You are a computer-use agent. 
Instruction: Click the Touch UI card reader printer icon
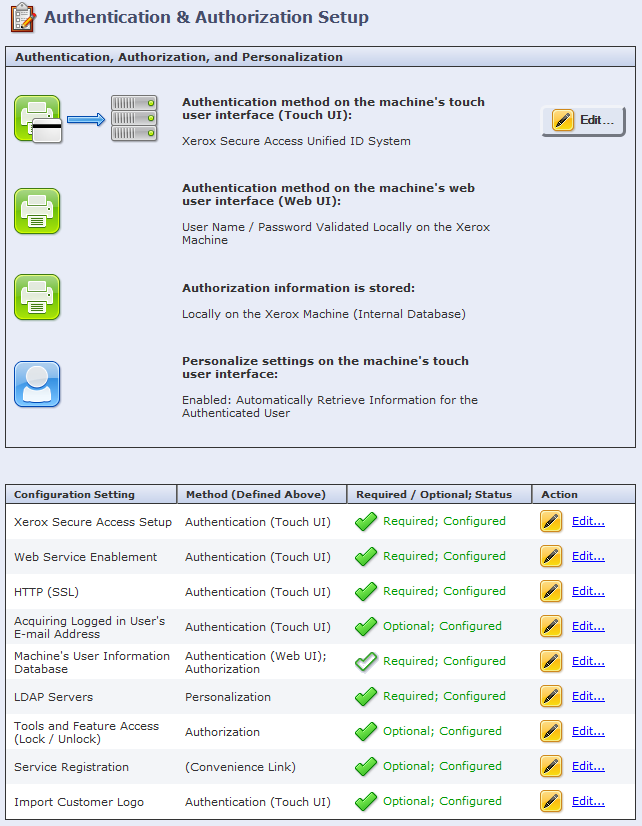(x=38, y=120)
